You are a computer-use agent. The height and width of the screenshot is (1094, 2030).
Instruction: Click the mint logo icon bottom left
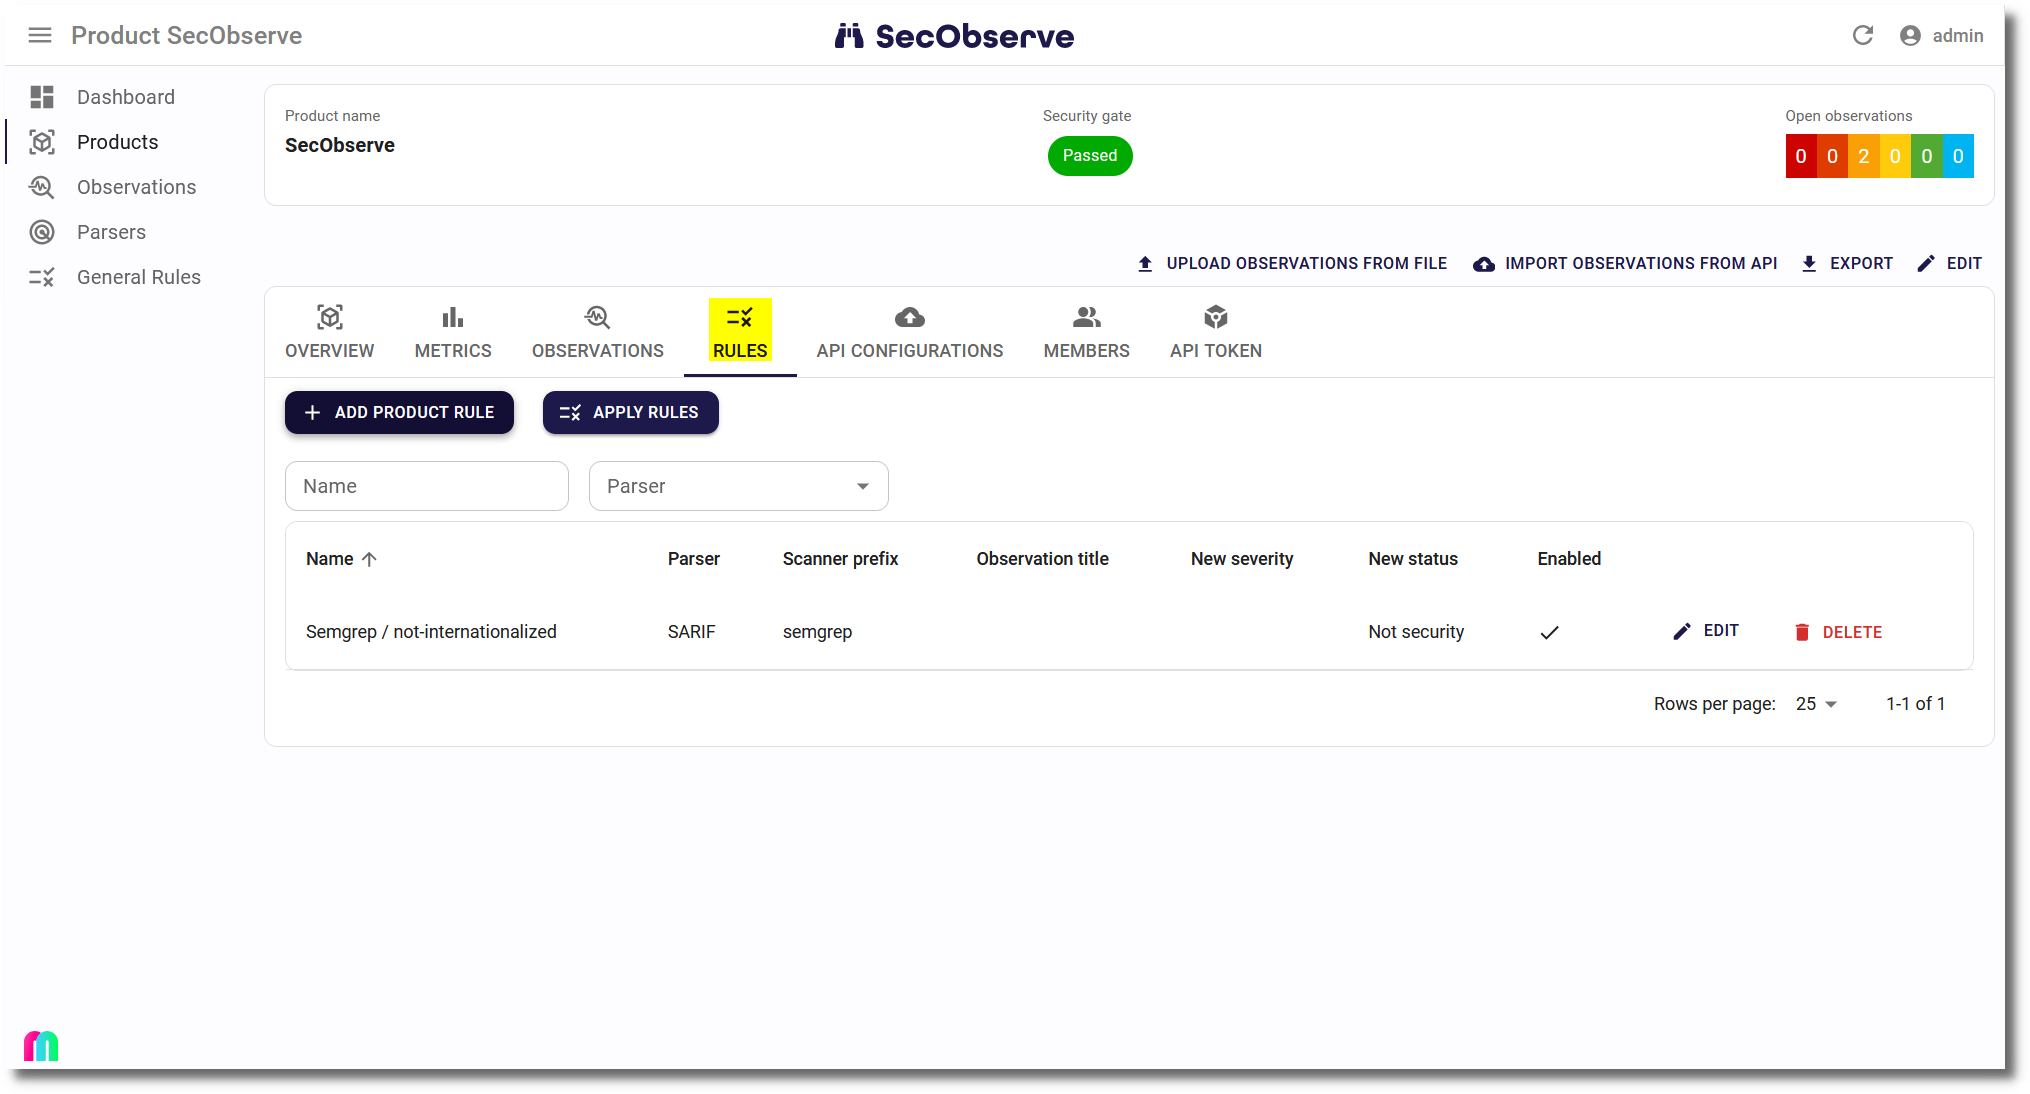point(41,1046)
